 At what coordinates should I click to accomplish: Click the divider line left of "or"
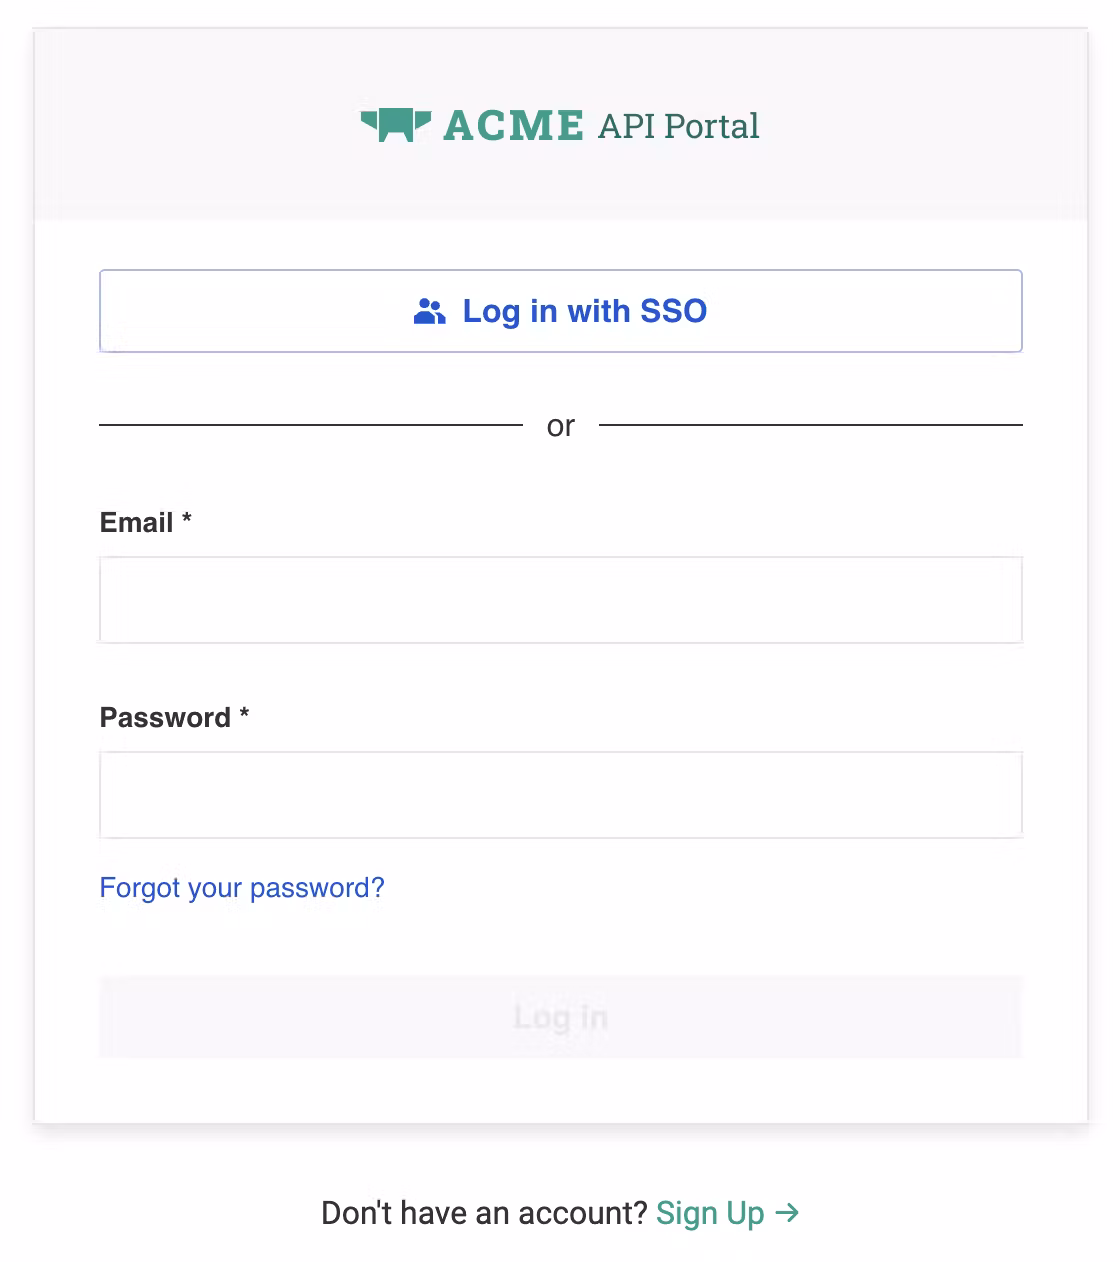coord(310,425)
